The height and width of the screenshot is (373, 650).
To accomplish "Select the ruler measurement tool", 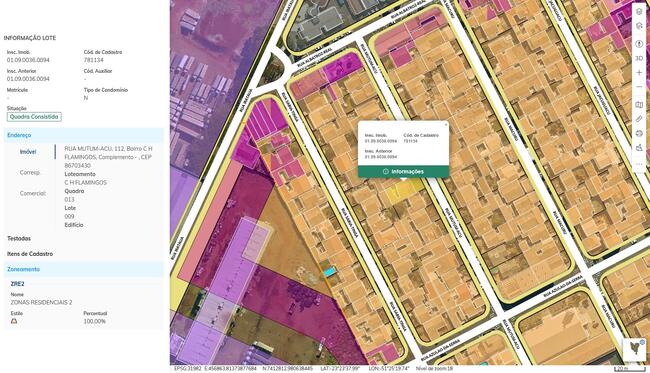I will 639,119.
